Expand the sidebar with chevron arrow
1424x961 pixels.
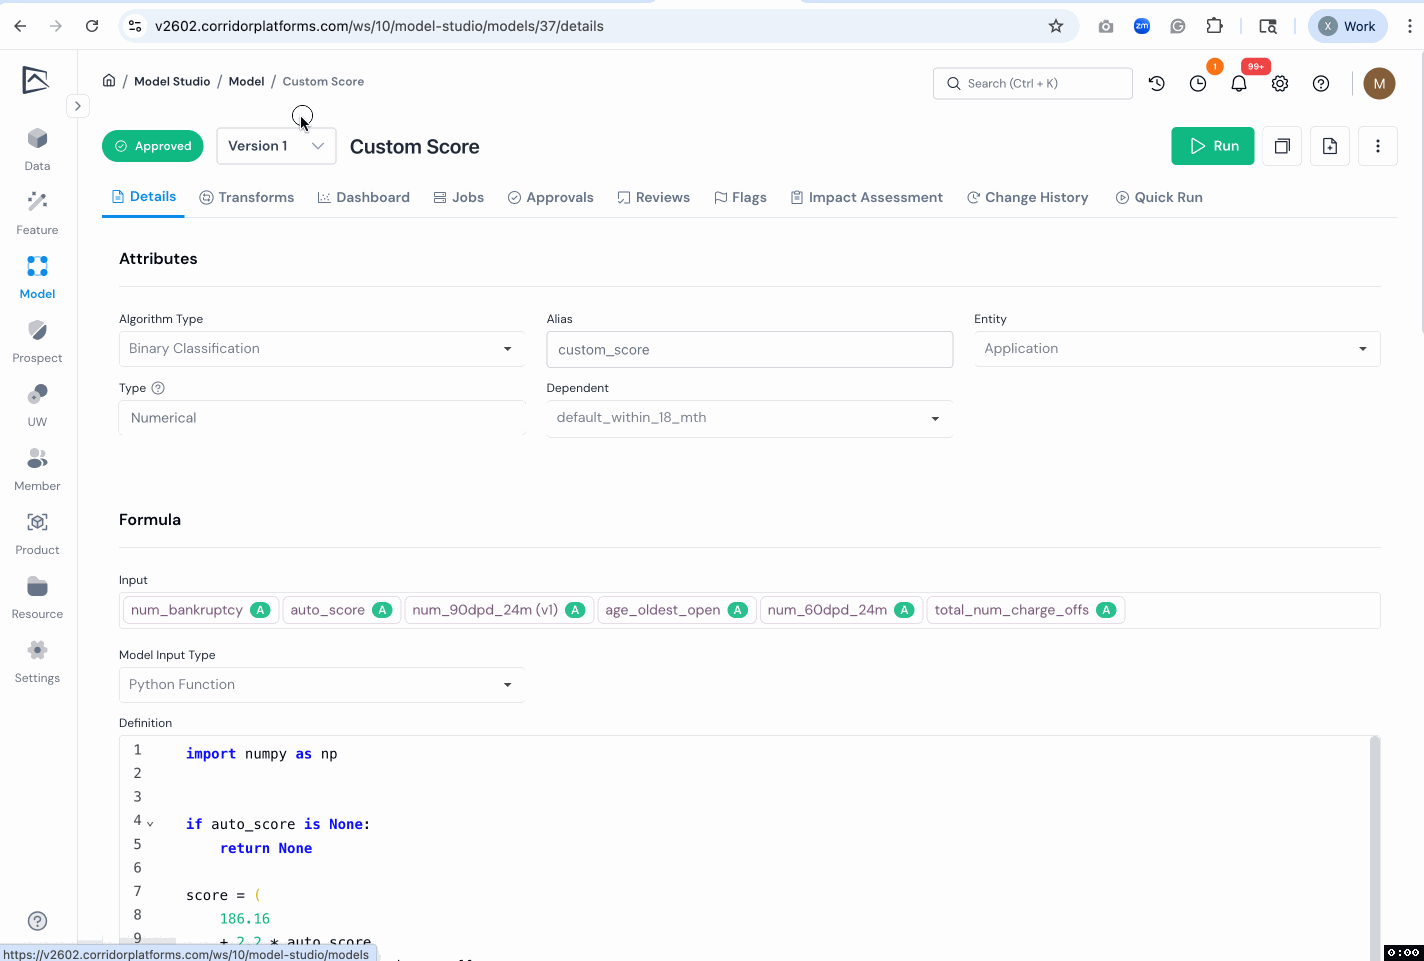click(78, 106)
